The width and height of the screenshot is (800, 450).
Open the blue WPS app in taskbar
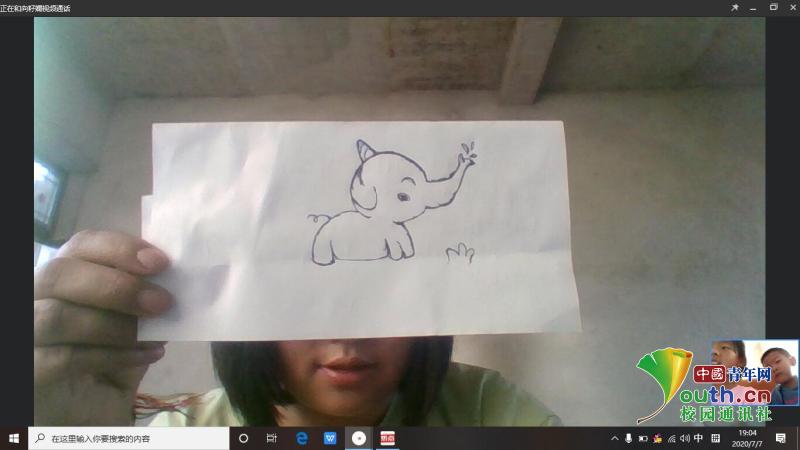coord(330,438)
